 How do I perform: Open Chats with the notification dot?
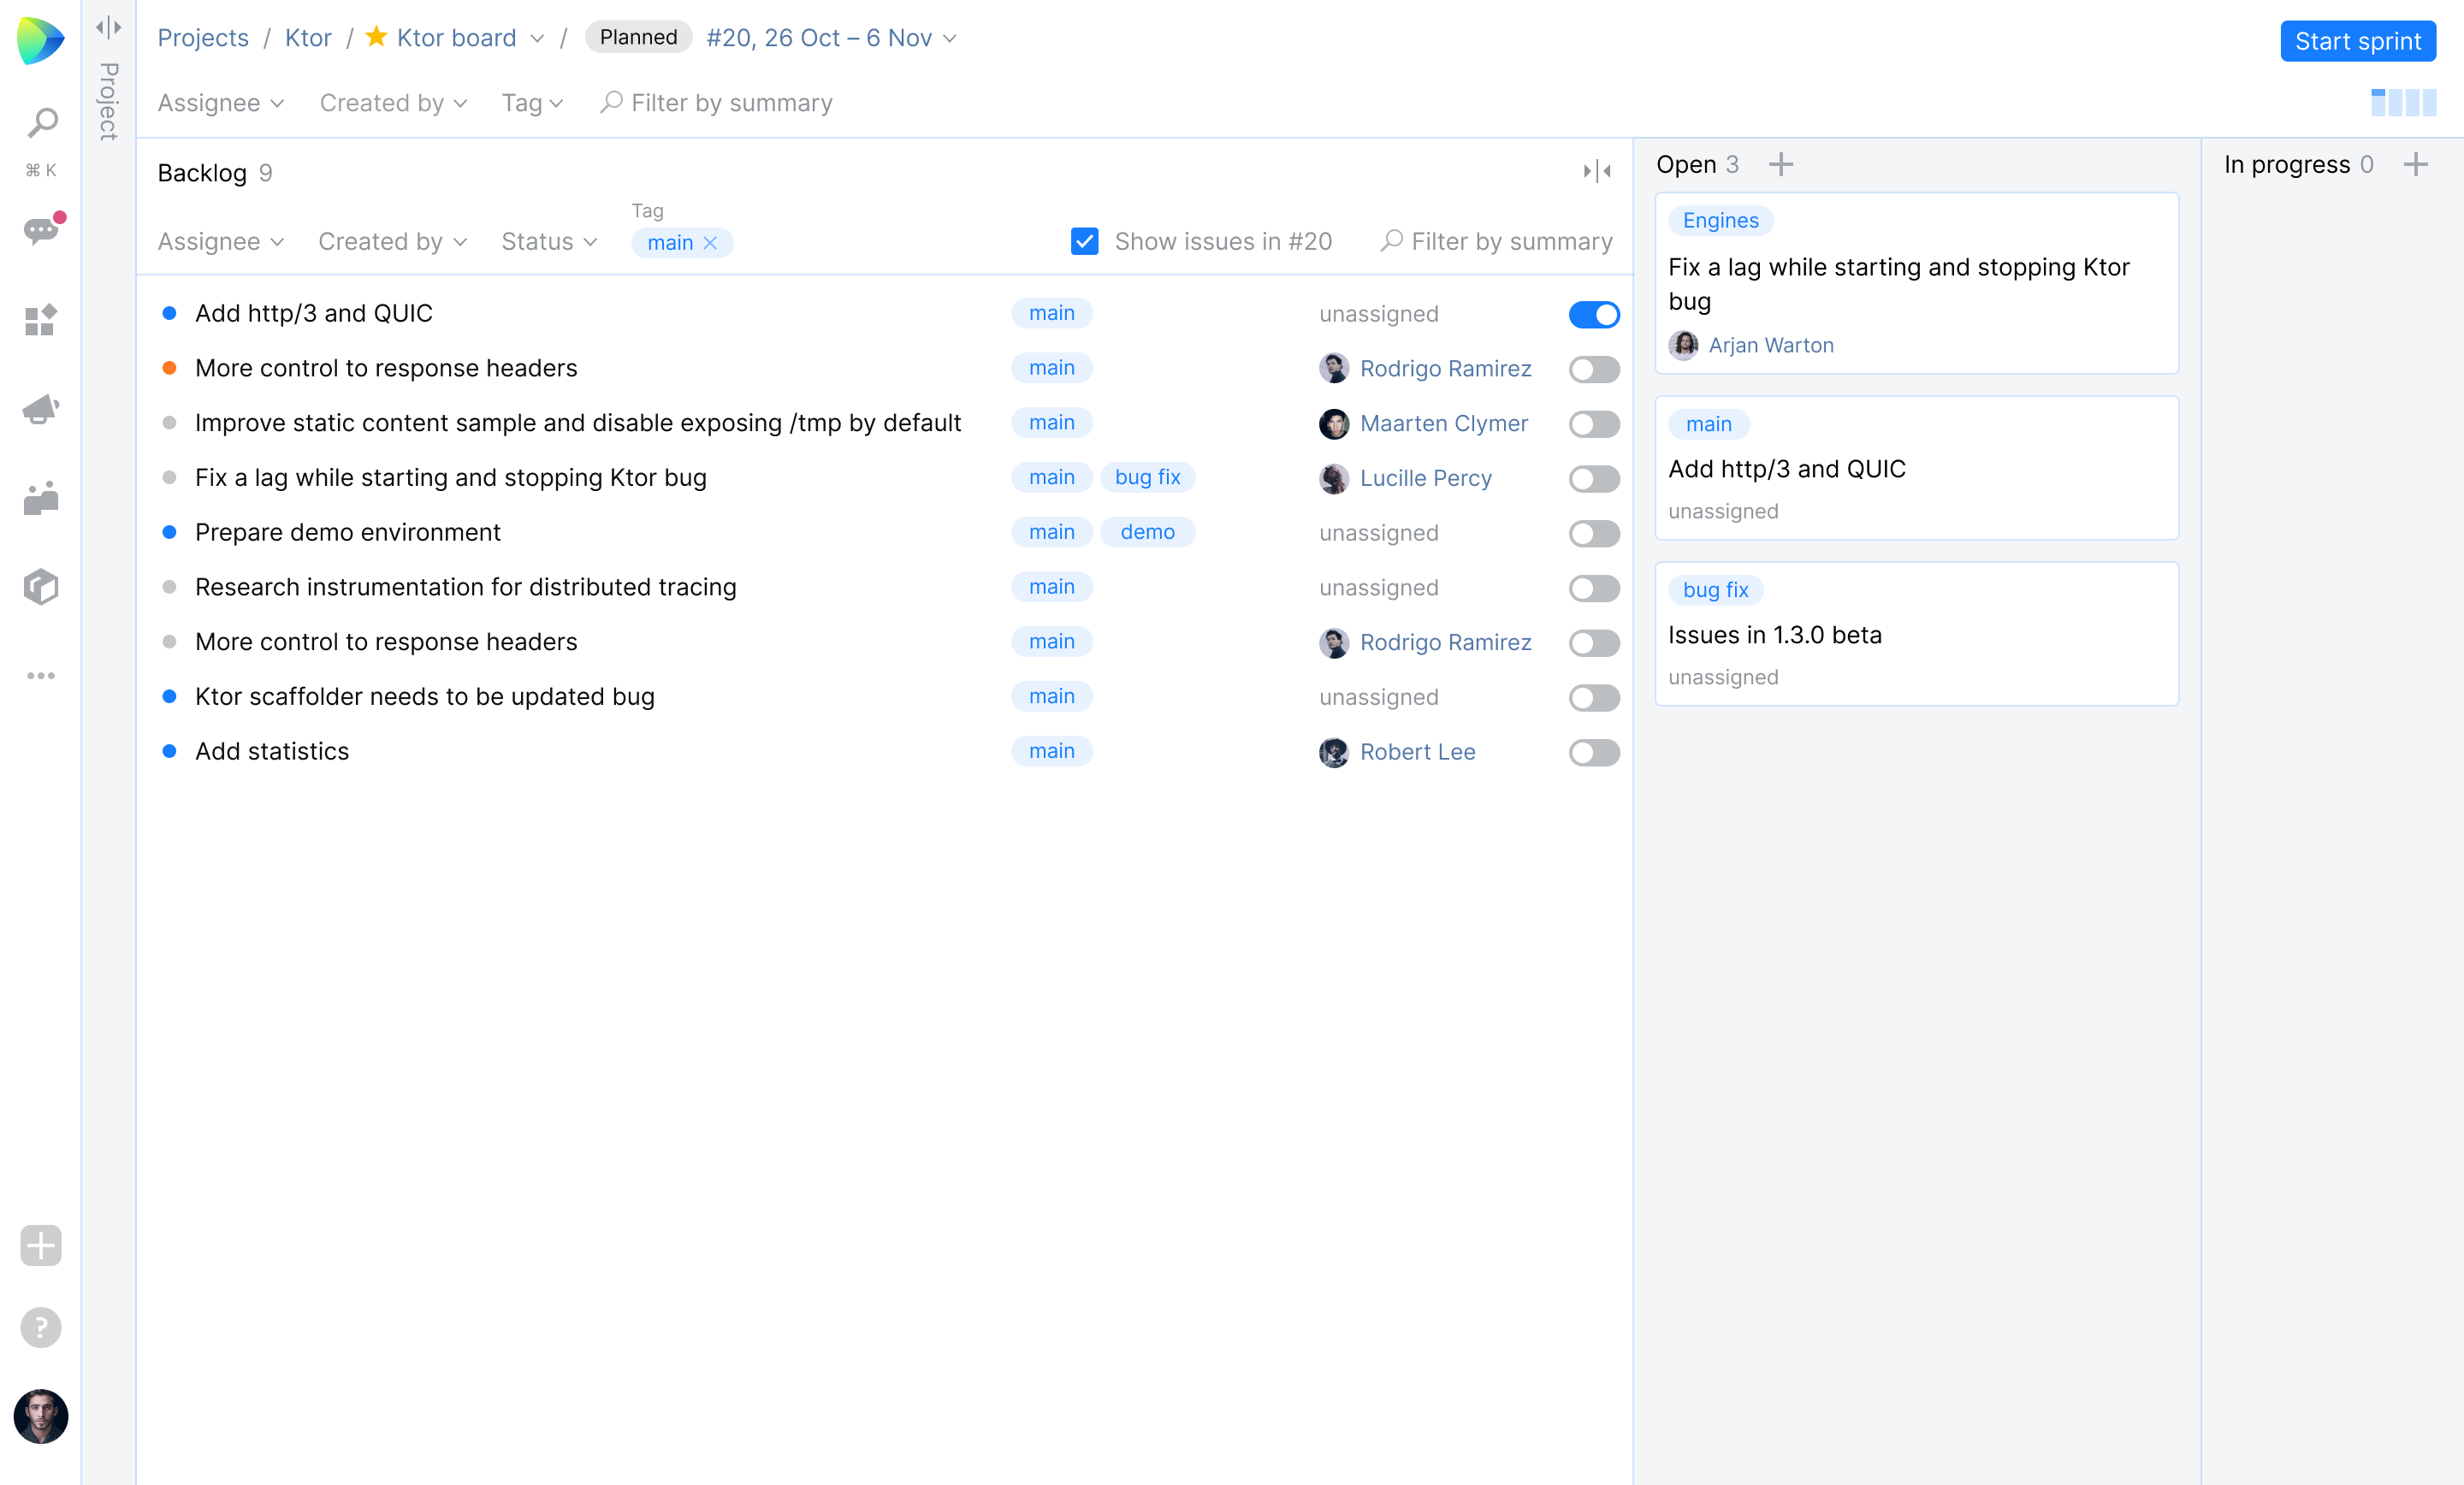pos(41,231)
